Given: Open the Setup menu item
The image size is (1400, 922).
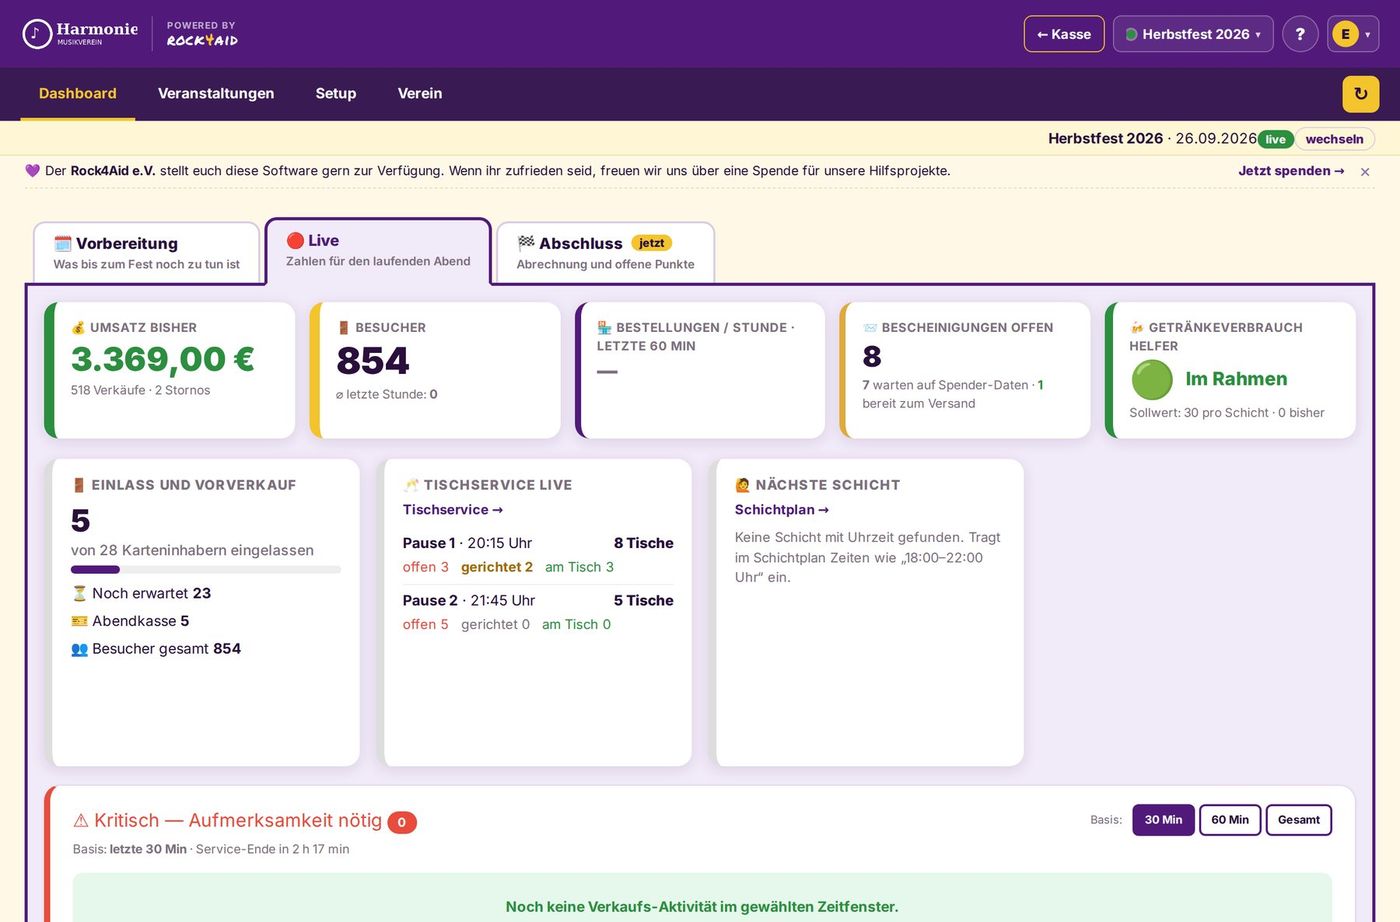Looking at the screenshot, I should 336,94.
